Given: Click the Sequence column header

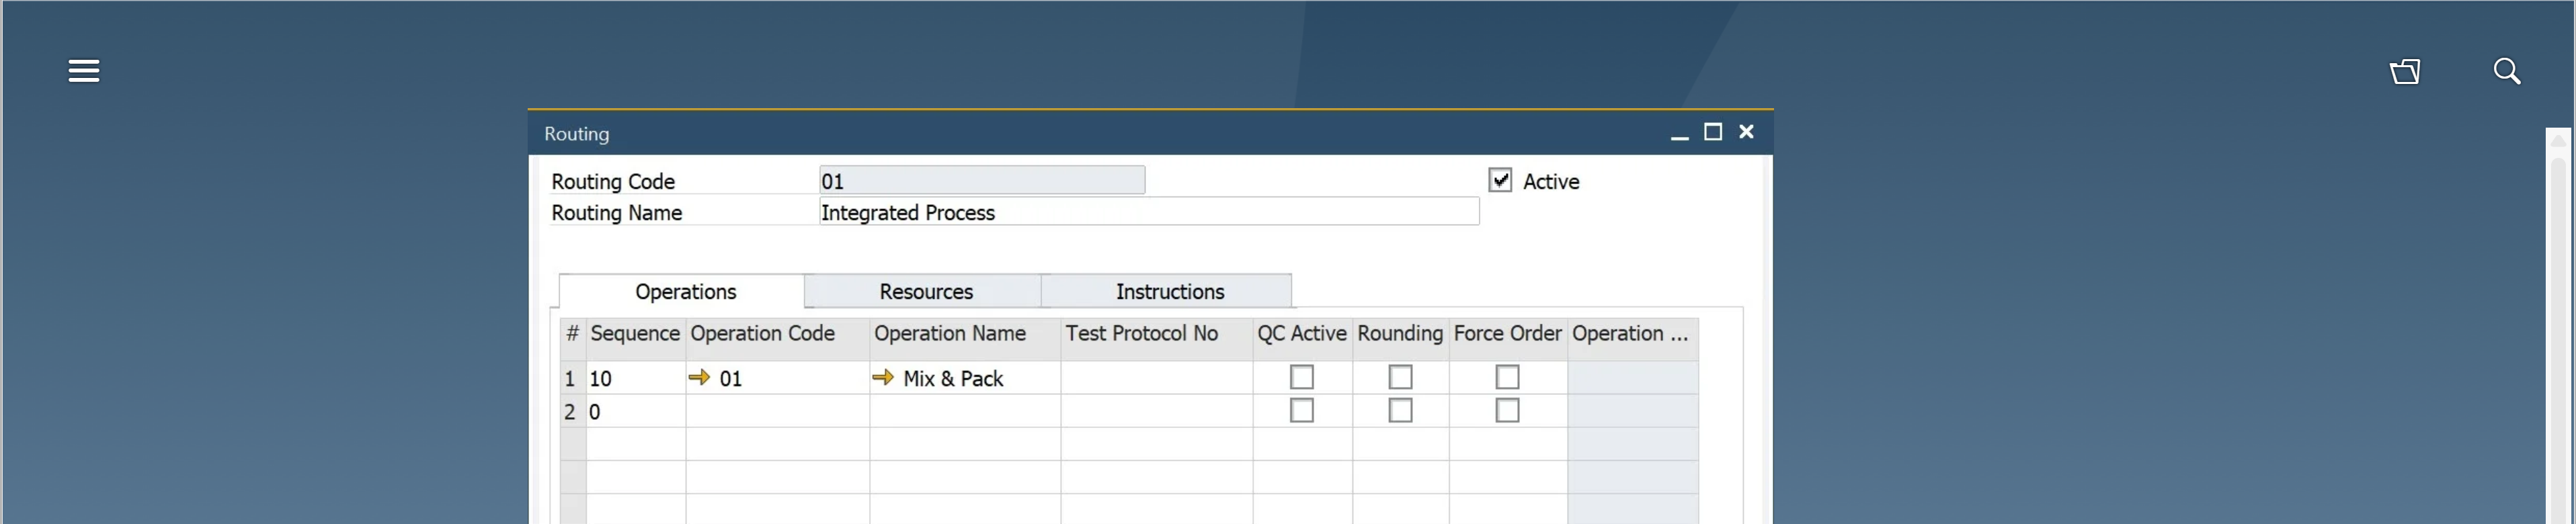Looking at the screenshot, I should click(635, 334).
